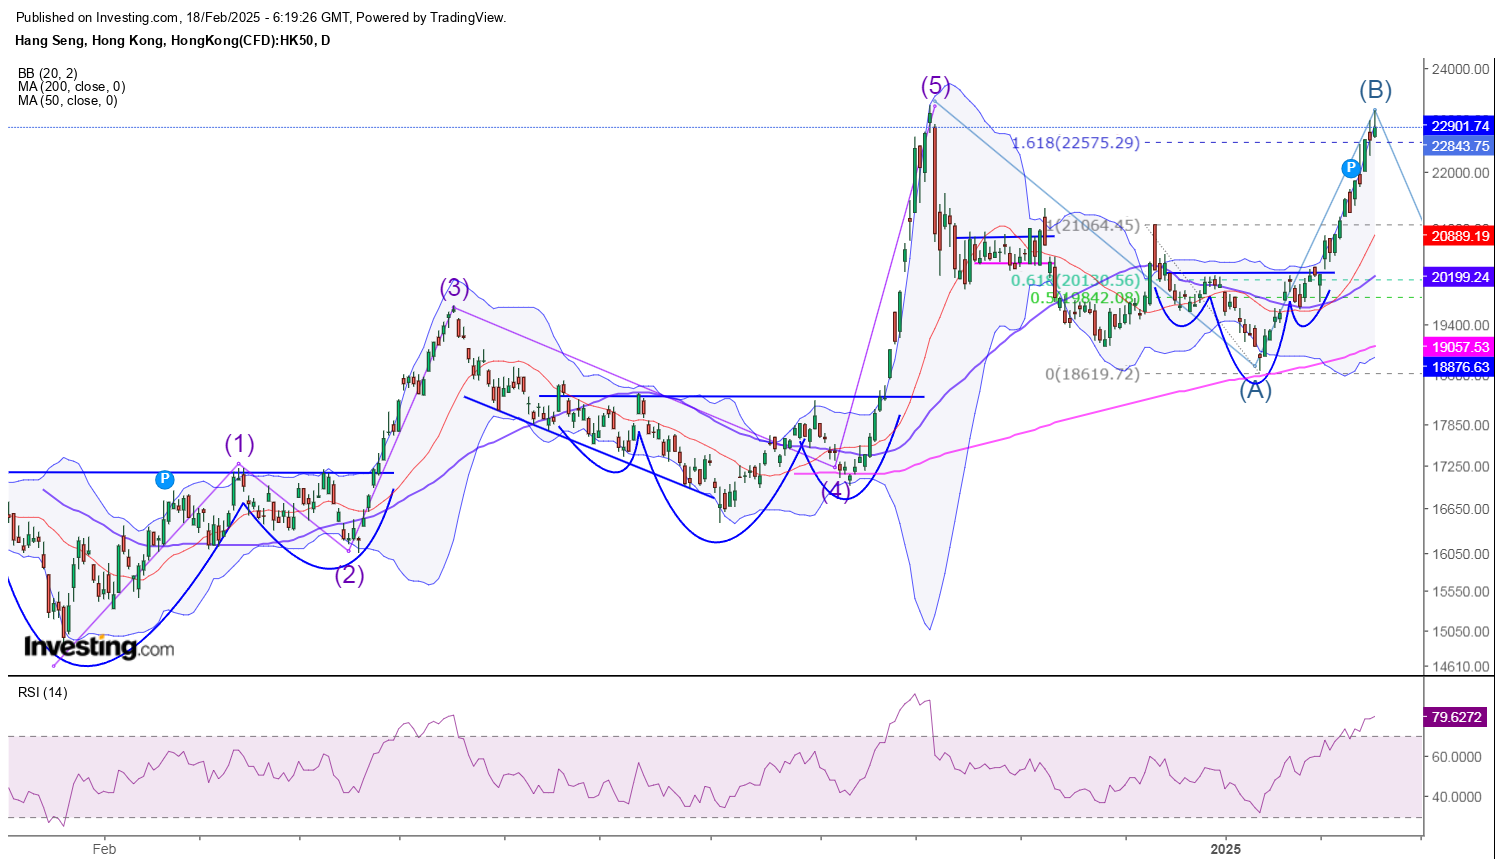1502x864 pixels.
Task: Click the 22901.74 current price tag
Action: 1460,127
